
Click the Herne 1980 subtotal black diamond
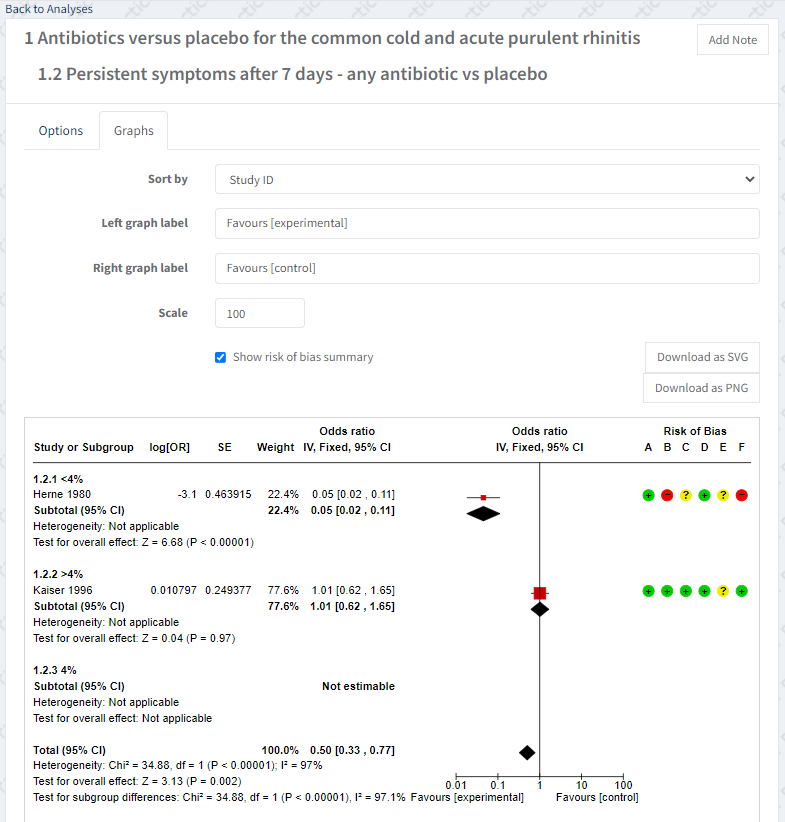pyautogui.click(x=483, y=513)
